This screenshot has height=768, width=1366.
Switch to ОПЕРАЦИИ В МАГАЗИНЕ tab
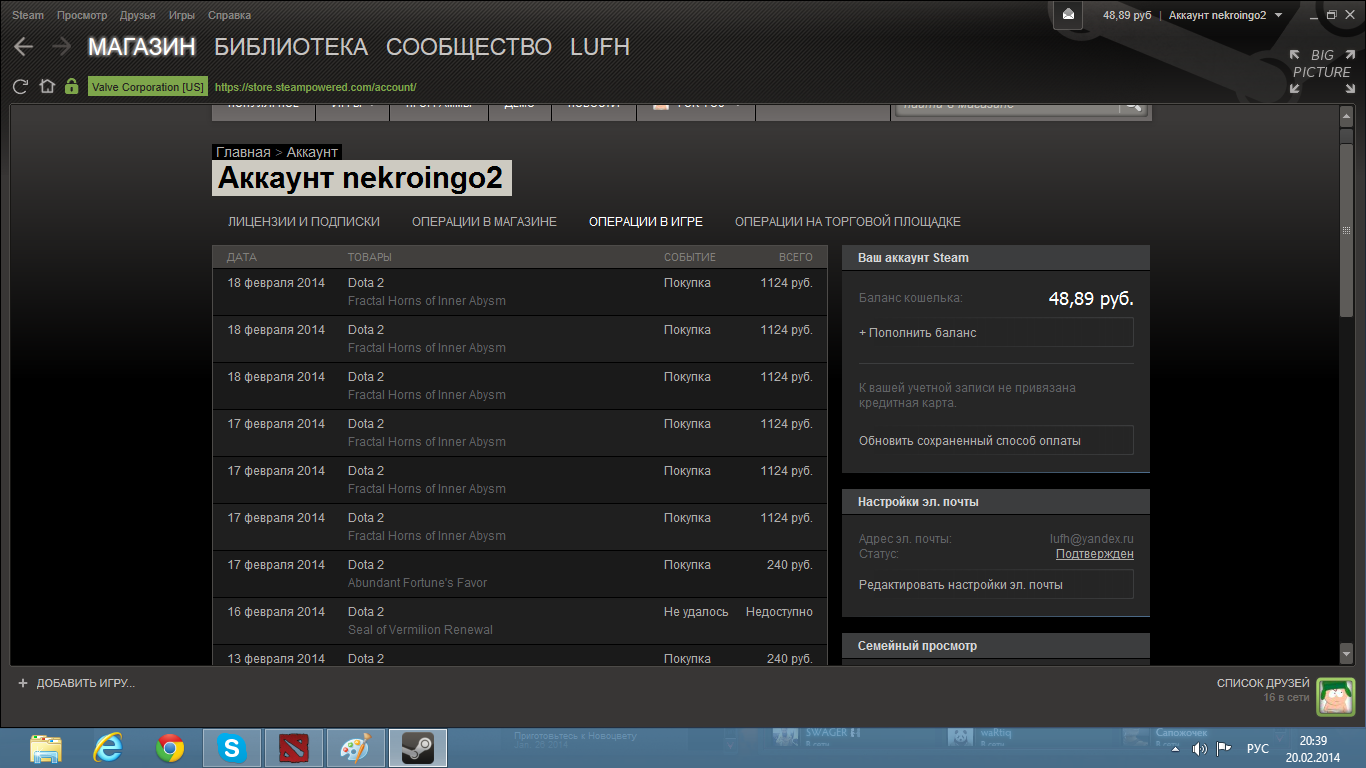(x=484, y=222)
